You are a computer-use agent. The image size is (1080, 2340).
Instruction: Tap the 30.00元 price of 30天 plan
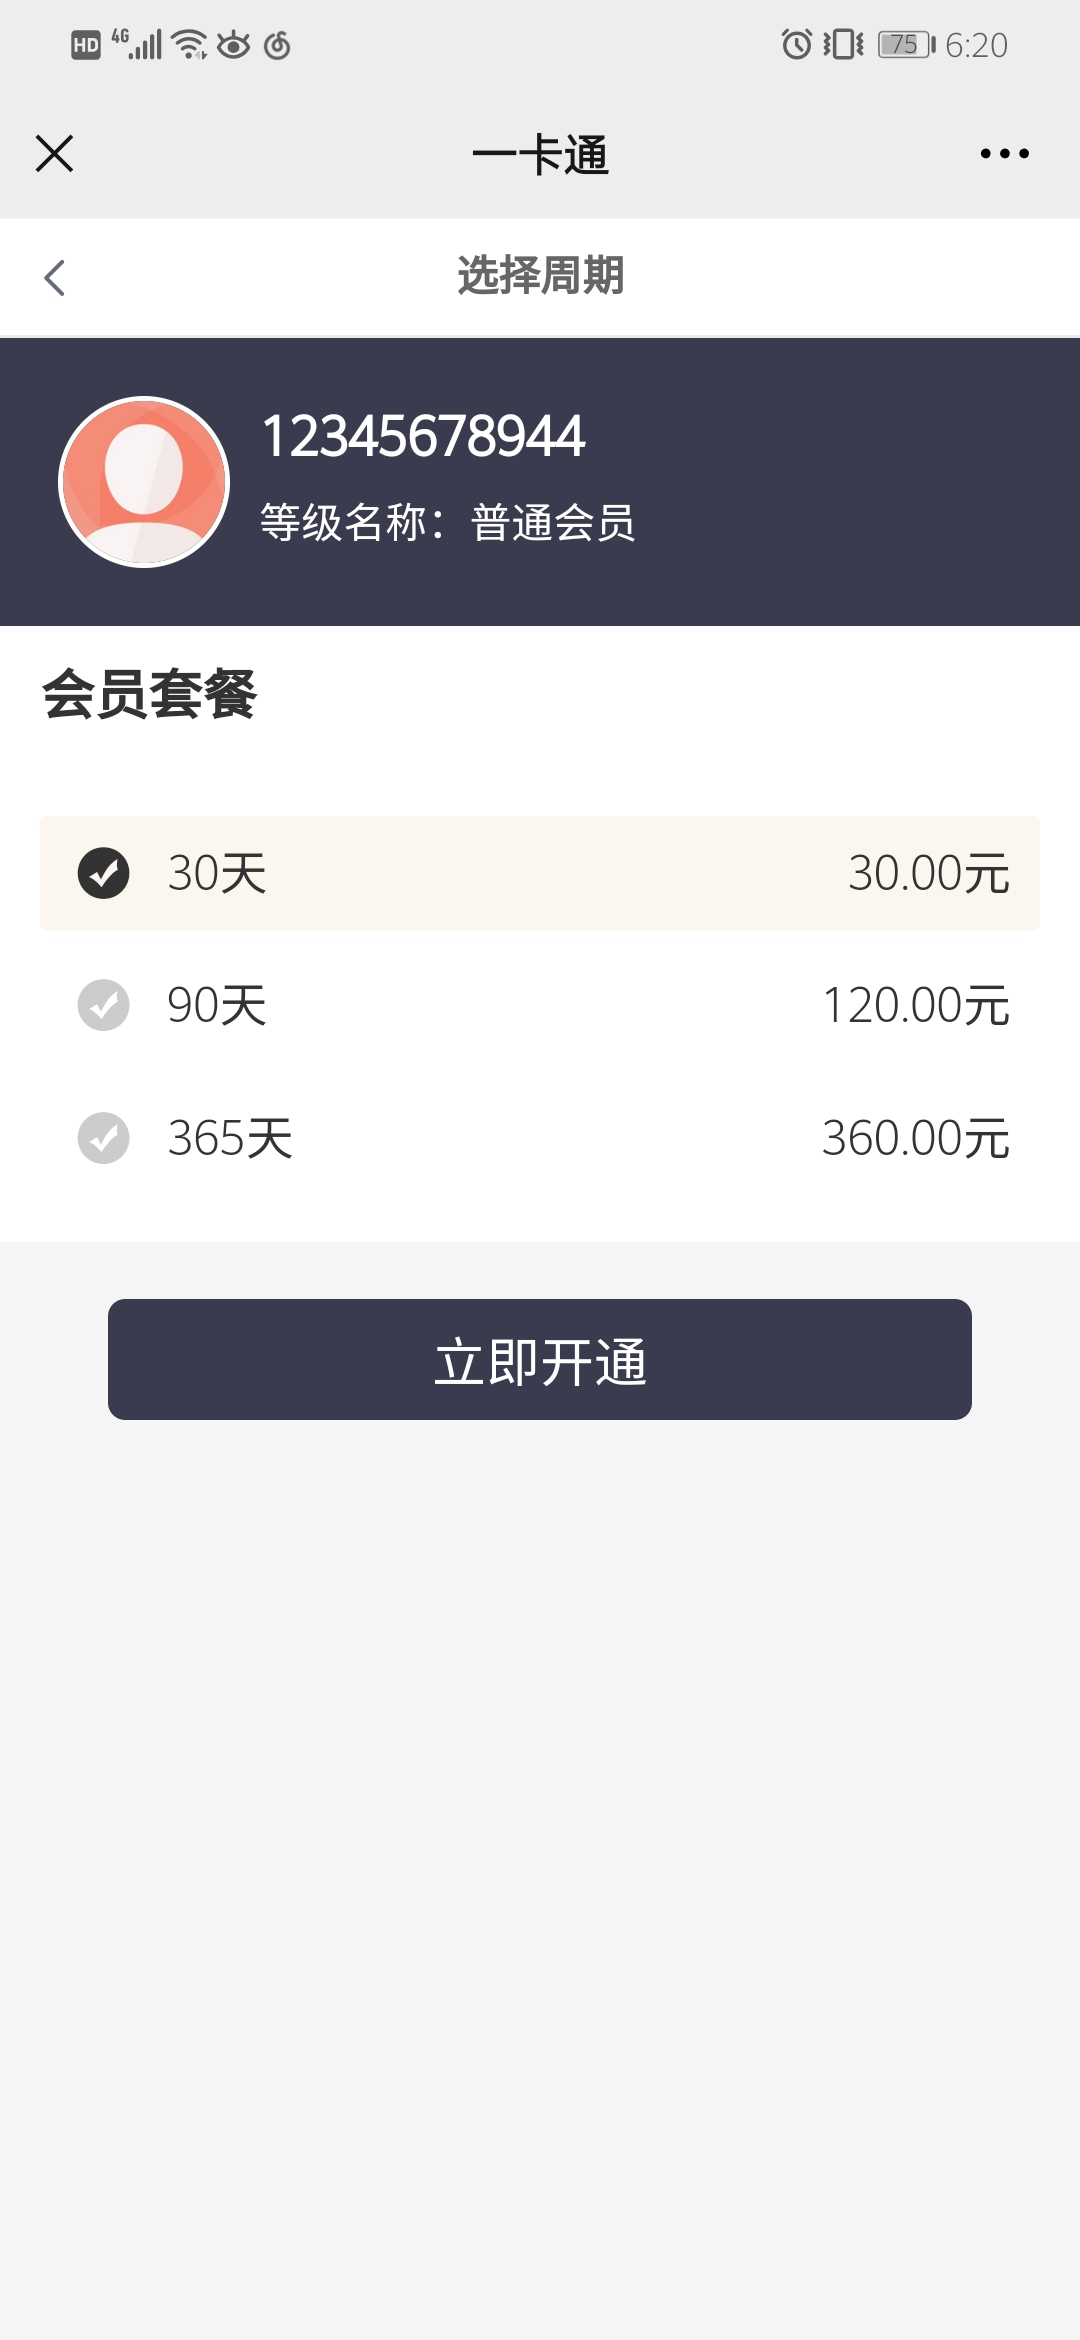(928, 873)
